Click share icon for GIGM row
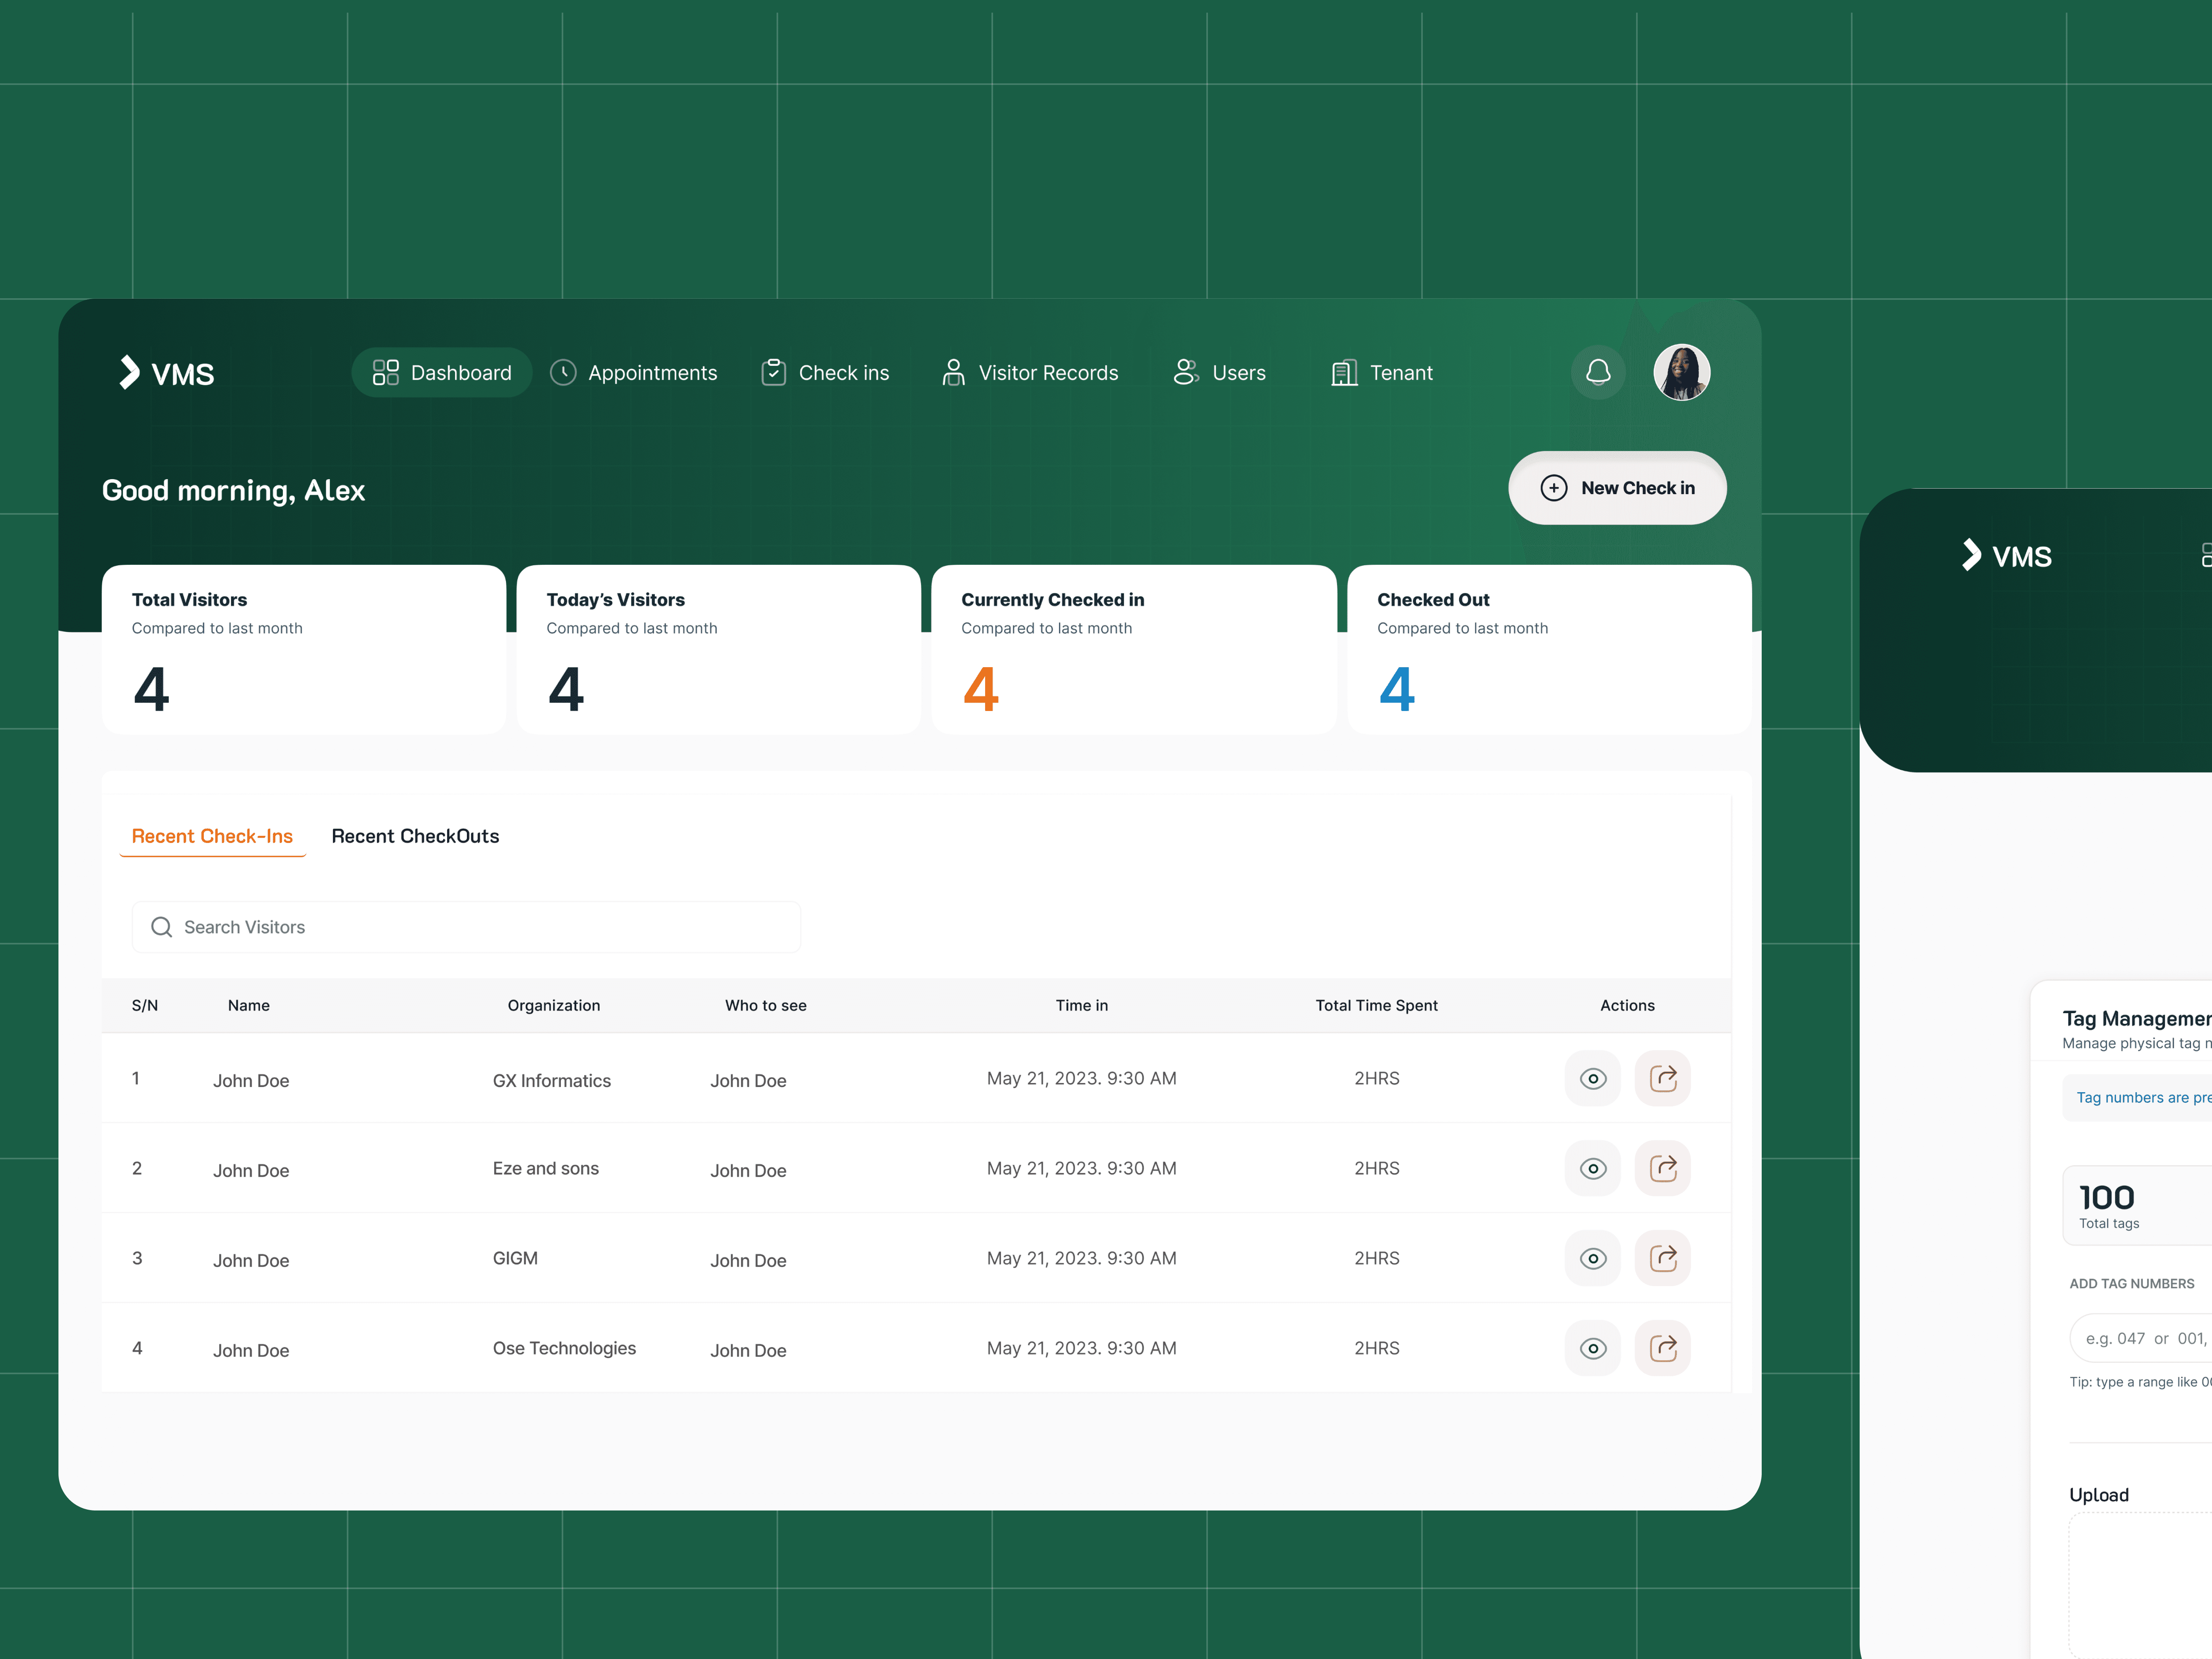Screen dimensions: 2212x1659 click(x=1663, y=1259)
